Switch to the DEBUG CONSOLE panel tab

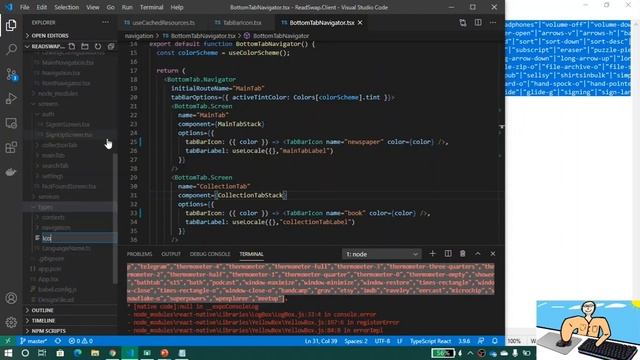pyautogui.click(x=210, y=254)
